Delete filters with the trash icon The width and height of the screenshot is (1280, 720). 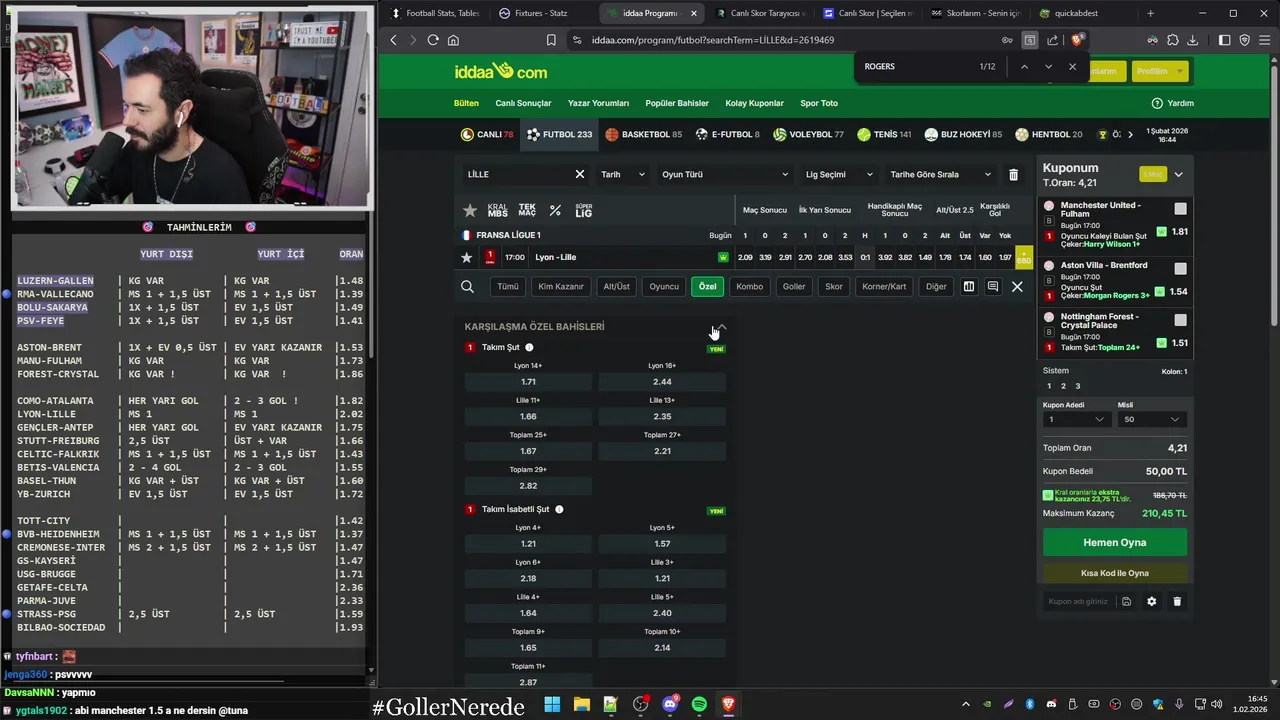(x=1013, y=174)
